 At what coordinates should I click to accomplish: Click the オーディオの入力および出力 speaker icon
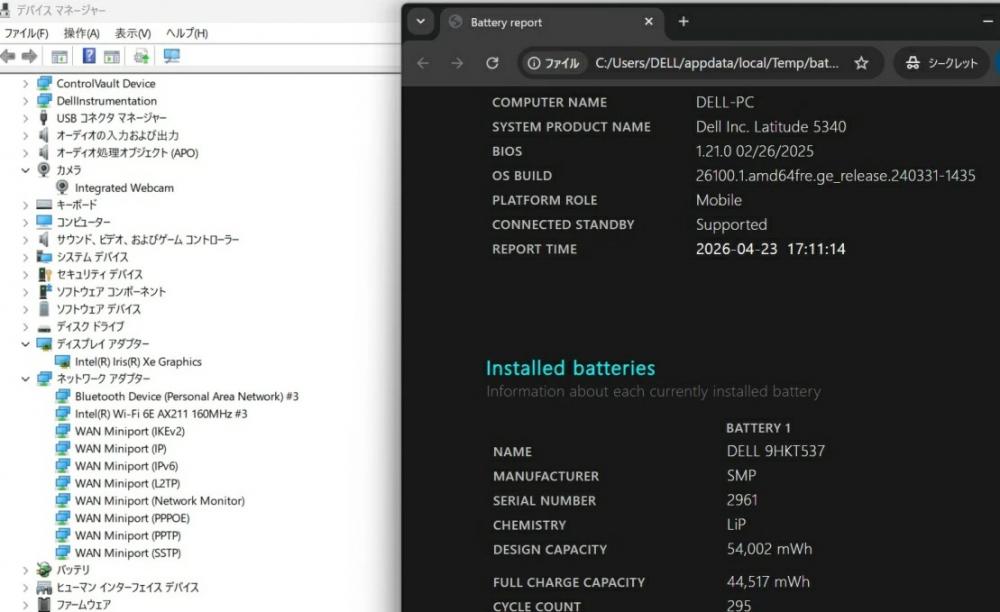tap(43, 135)
